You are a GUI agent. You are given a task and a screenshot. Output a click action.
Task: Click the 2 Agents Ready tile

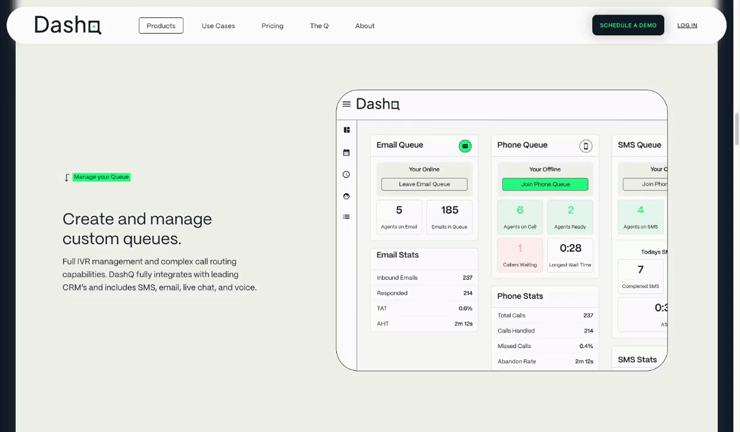[570, 217]
